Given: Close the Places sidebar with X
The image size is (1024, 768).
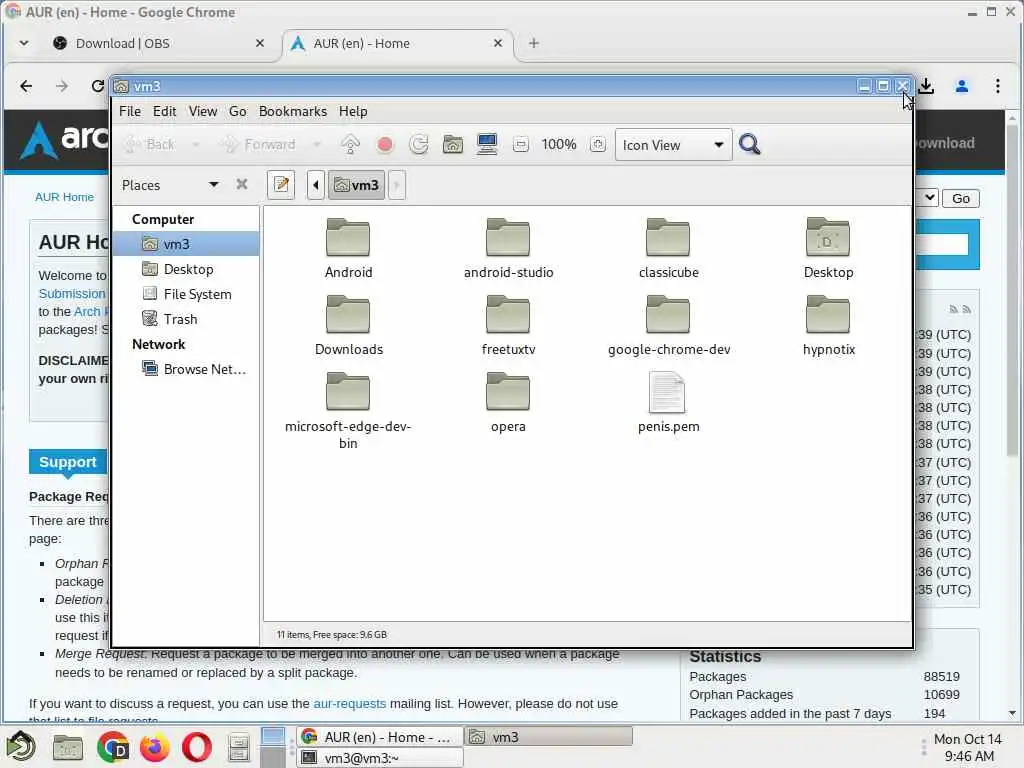Looking at the screenshot, I should [x=242, y=185].
